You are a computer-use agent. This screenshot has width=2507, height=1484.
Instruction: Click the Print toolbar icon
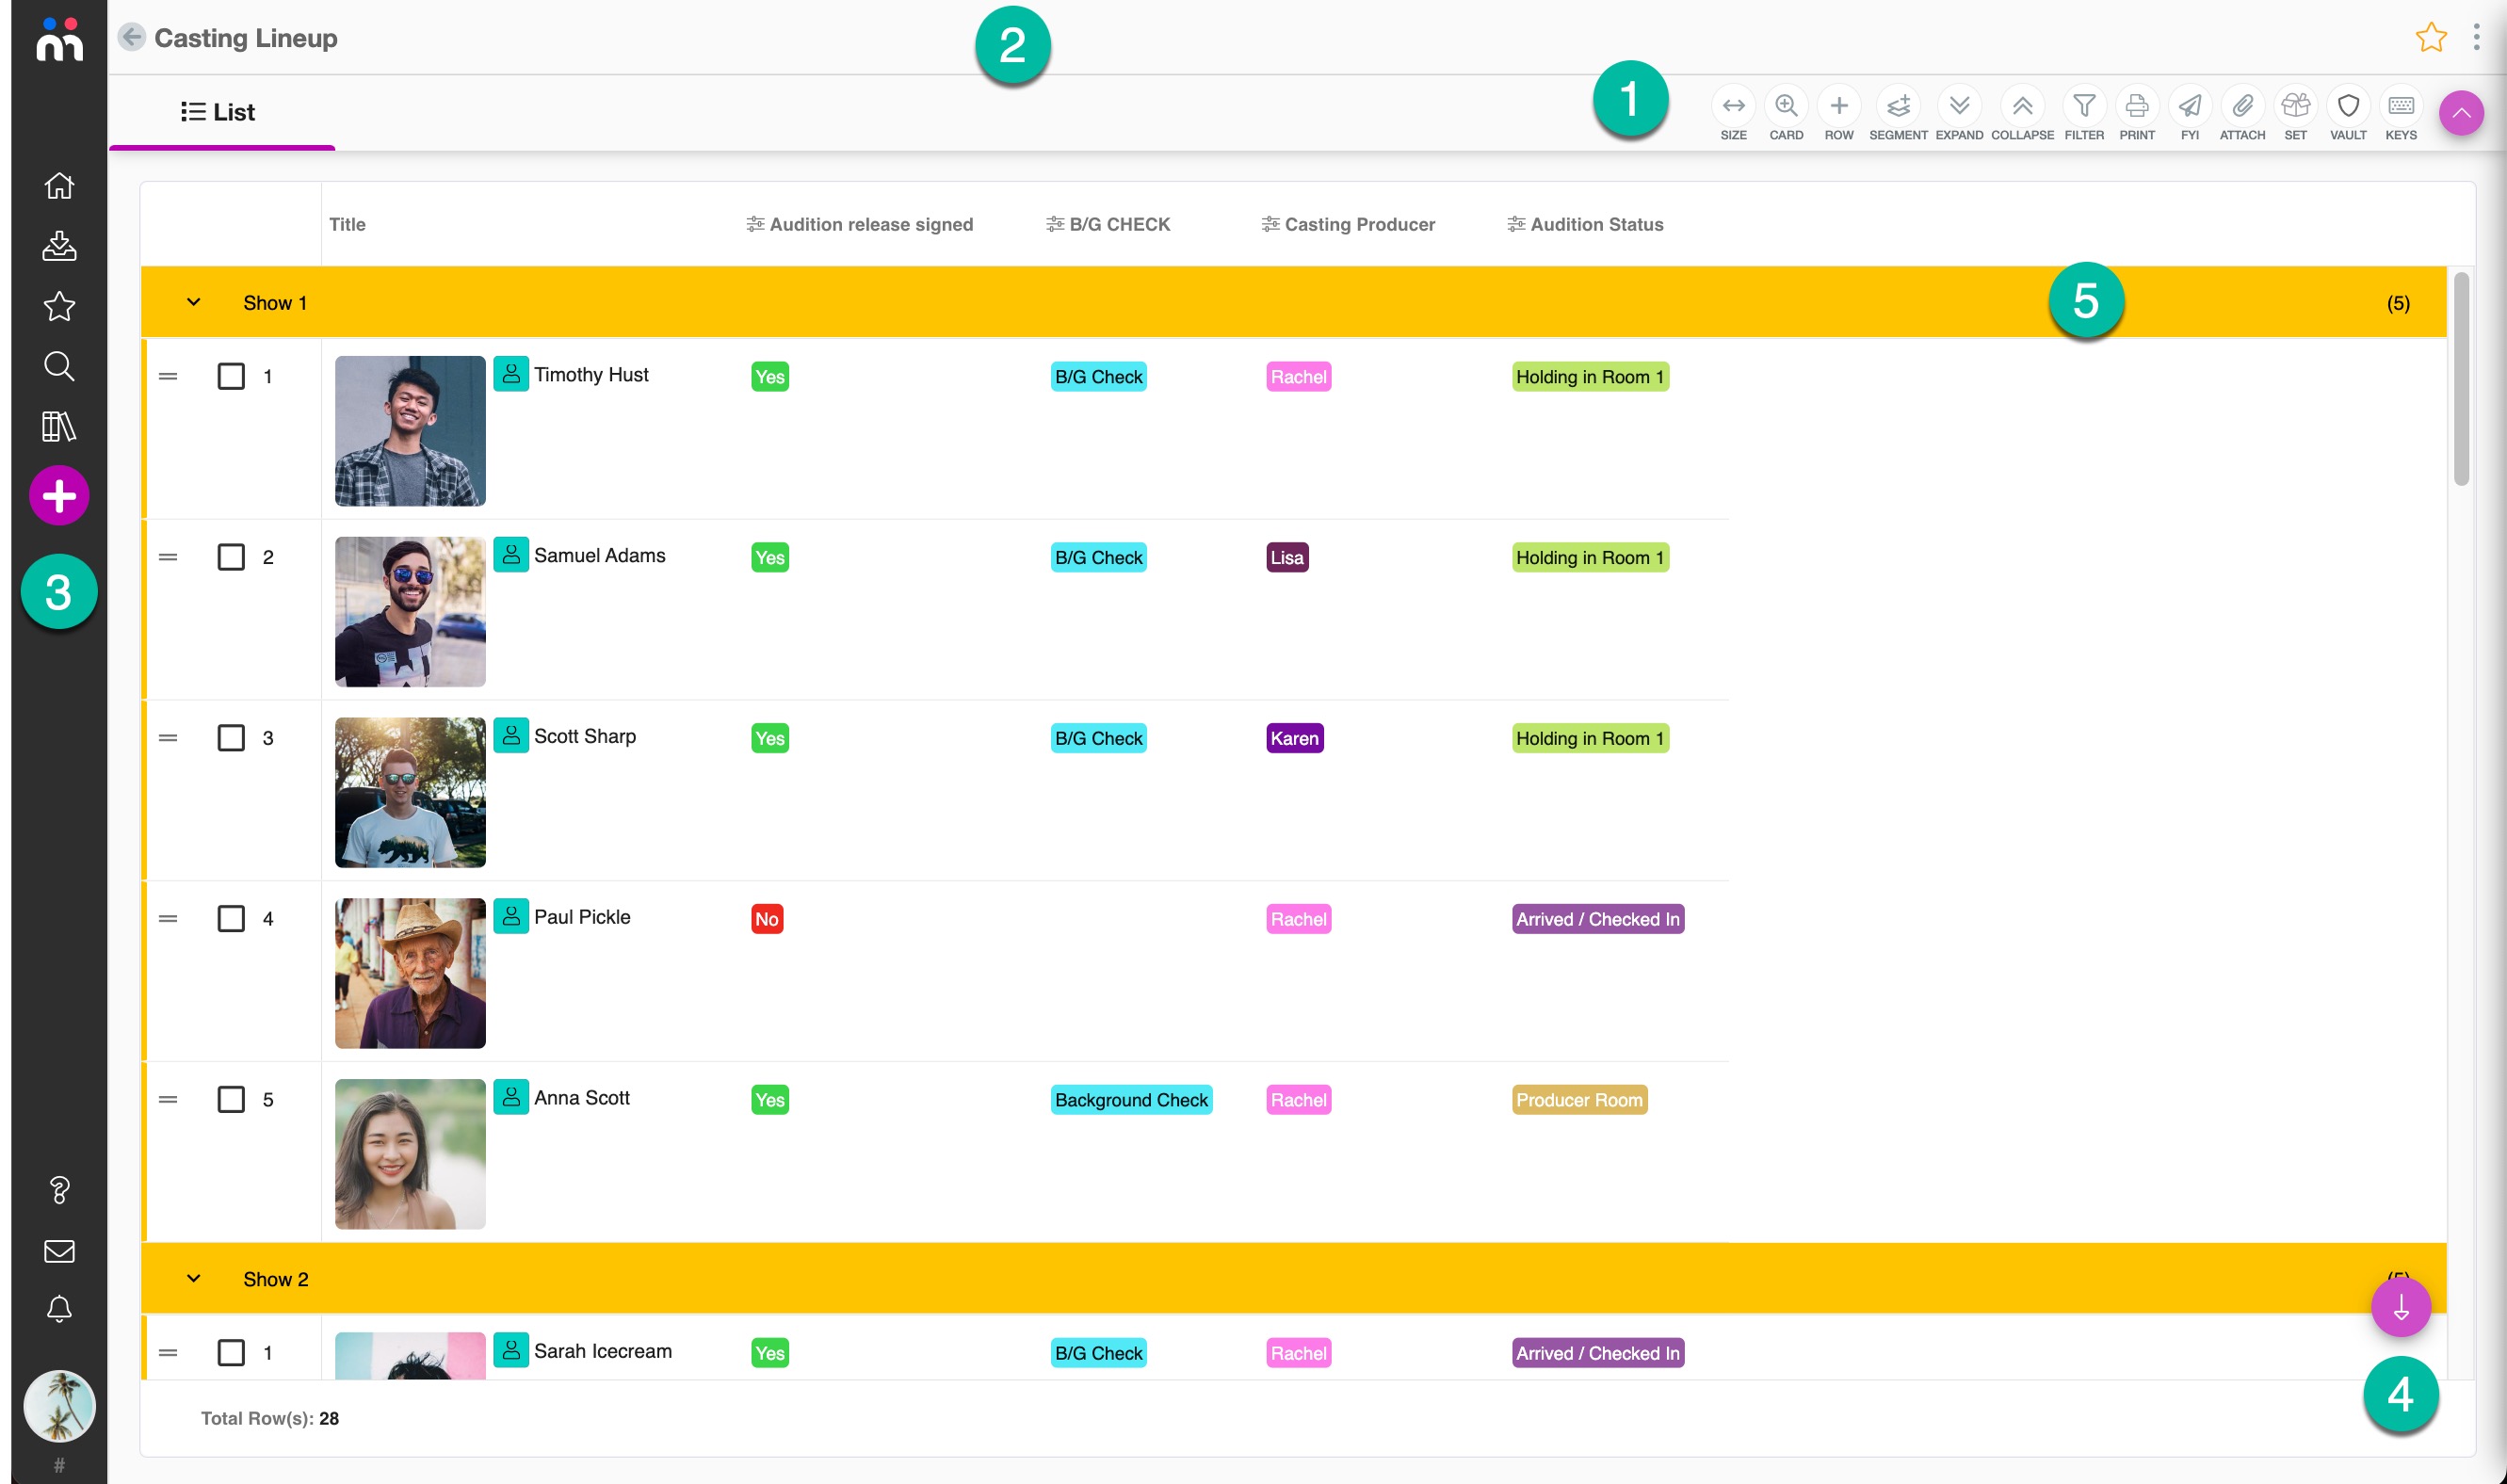2136,106
